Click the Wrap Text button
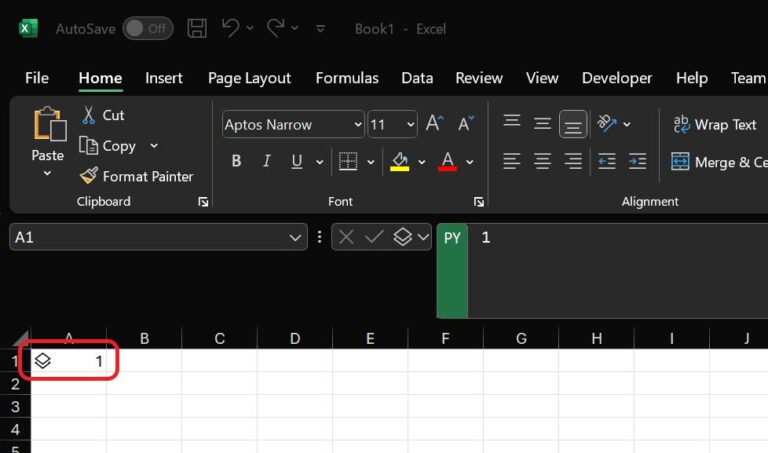The height and width of the screenshot is (453, 768). (715, 124)
